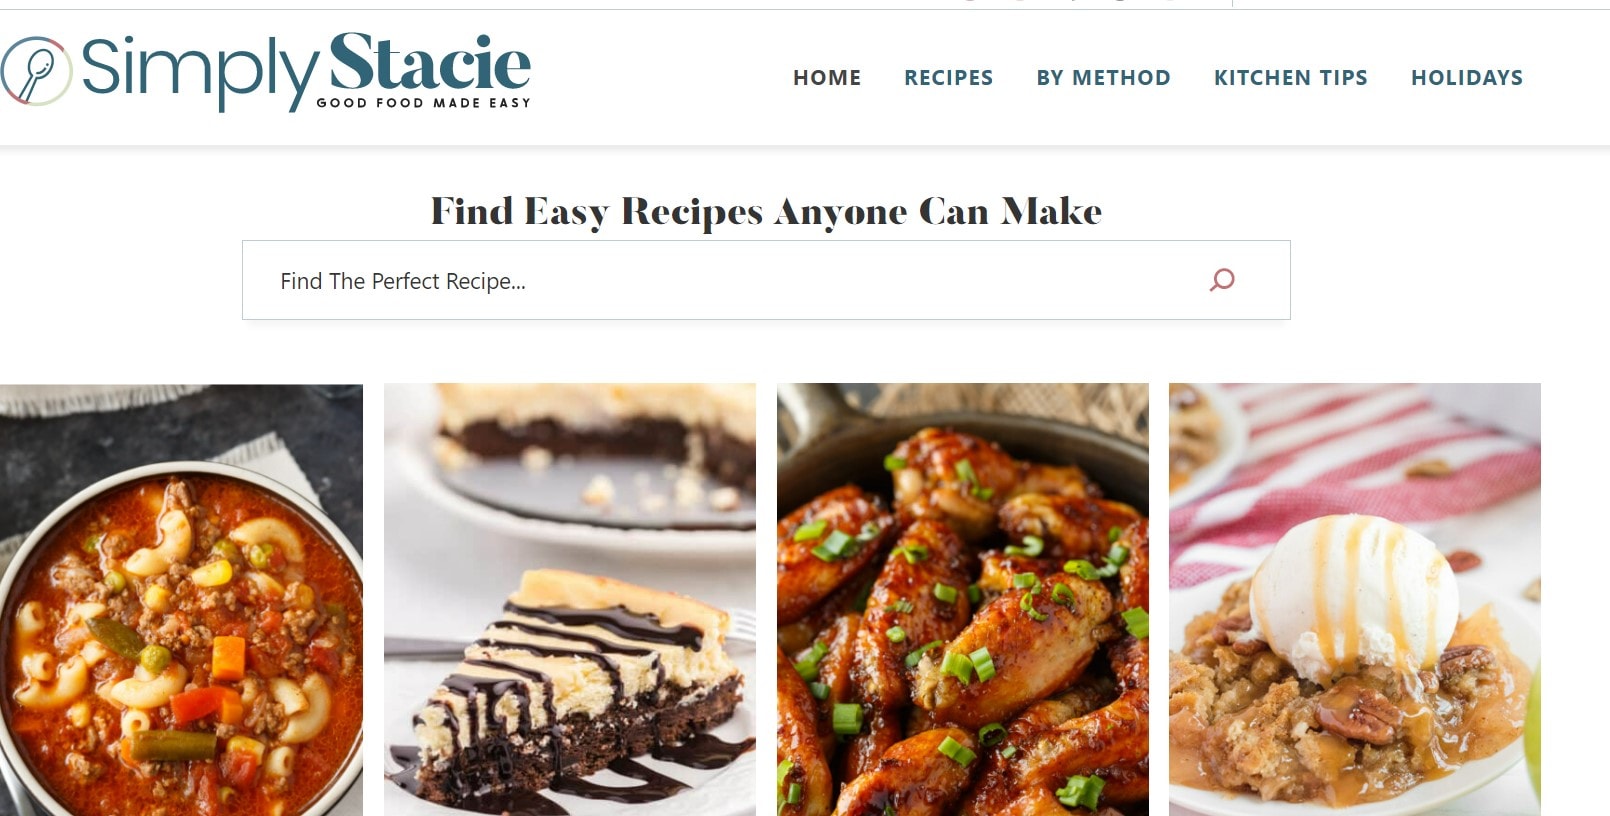
Task: Select BY METHOD in the navigation
Action: [x=1103, y=78]
